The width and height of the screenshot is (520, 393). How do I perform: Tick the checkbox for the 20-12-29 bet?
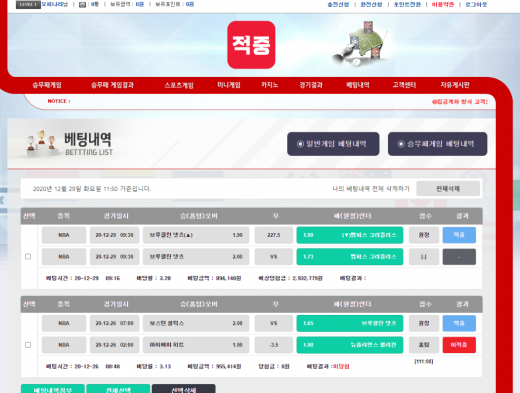coord(28,256)
